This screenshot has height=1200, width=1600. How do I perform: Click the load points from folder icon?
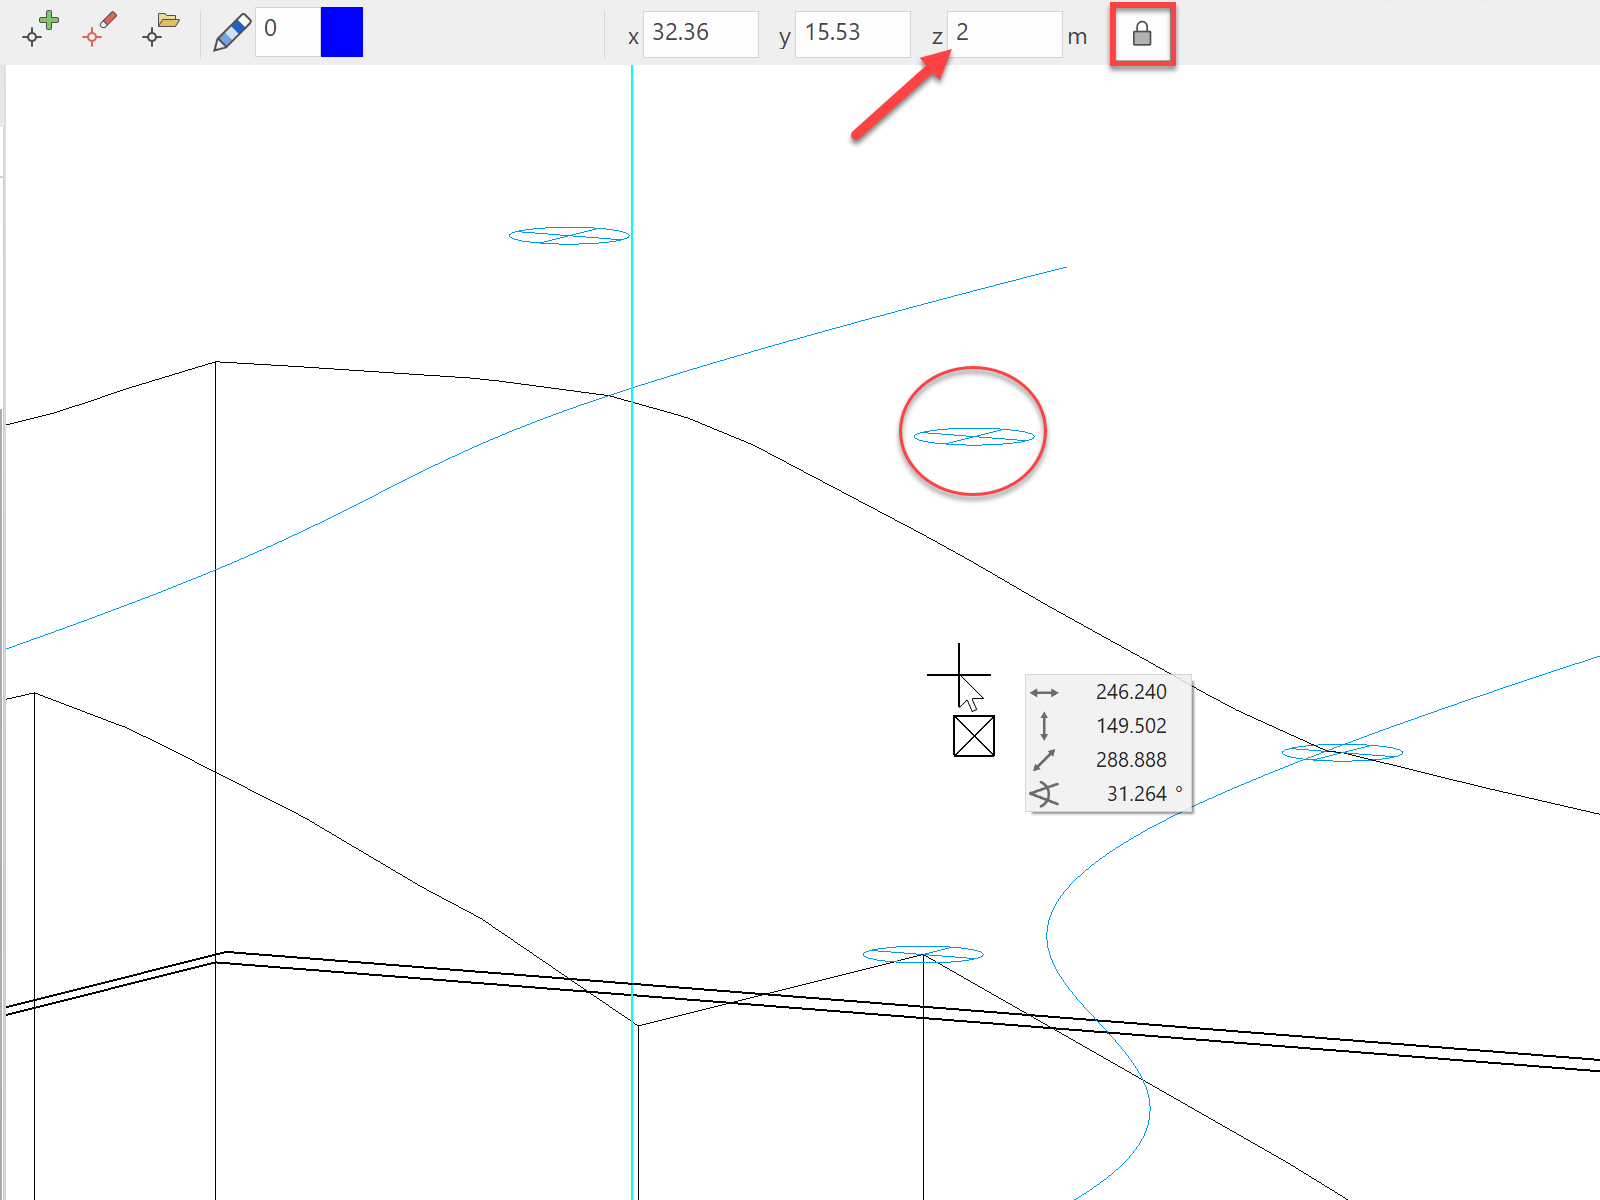(160, 30)
